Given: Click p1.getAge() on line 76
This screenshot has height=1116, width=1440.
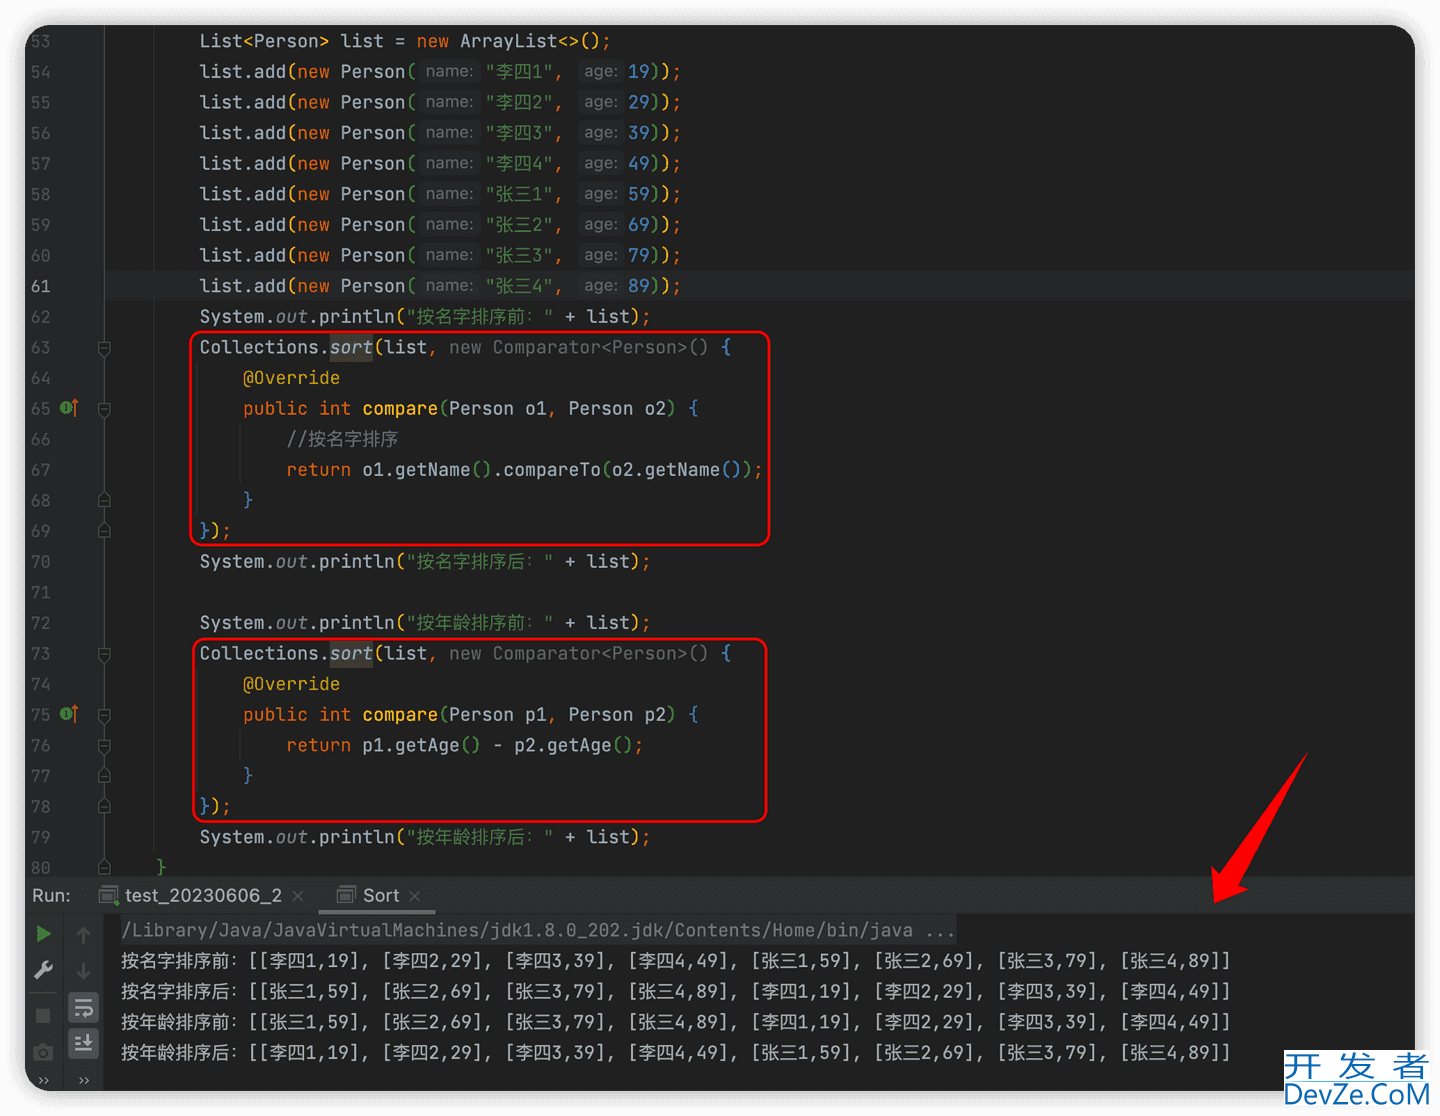Looking at the screenshot, I should (421, 745).
